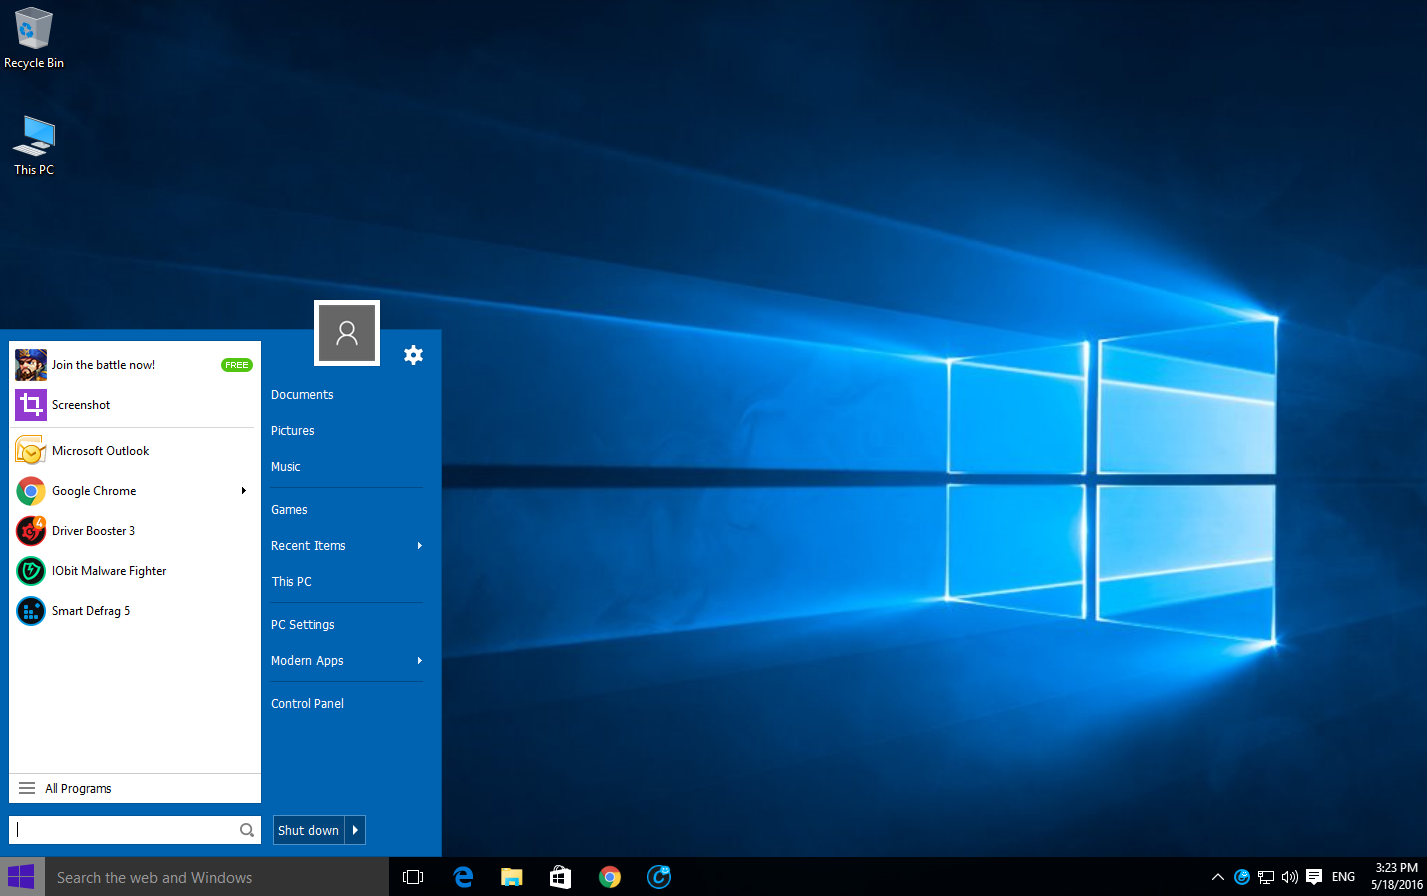This screenshot has height=896, width=1427.
Task: Open Control Panel from the start menu
Action: 307,704
